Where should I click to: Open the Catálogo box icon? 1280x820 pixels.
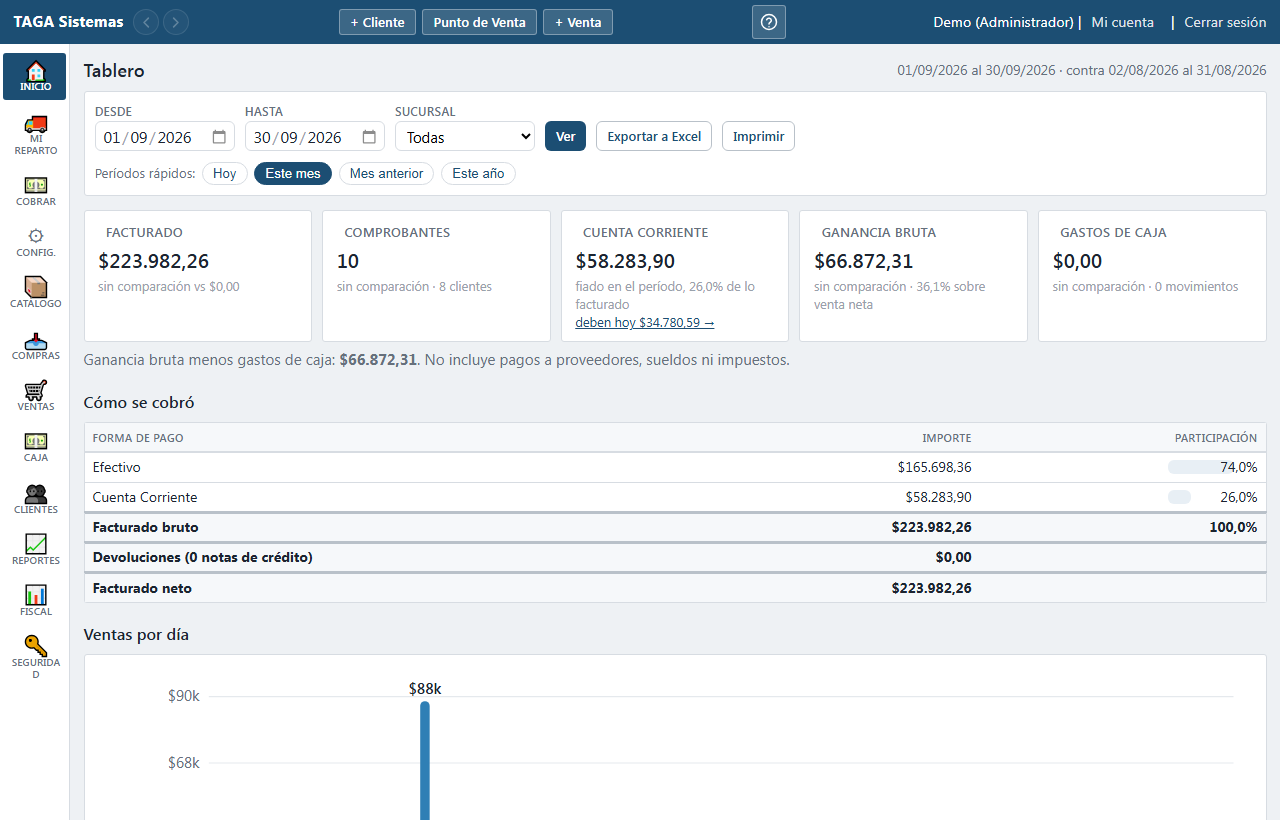tap(36, 286)
